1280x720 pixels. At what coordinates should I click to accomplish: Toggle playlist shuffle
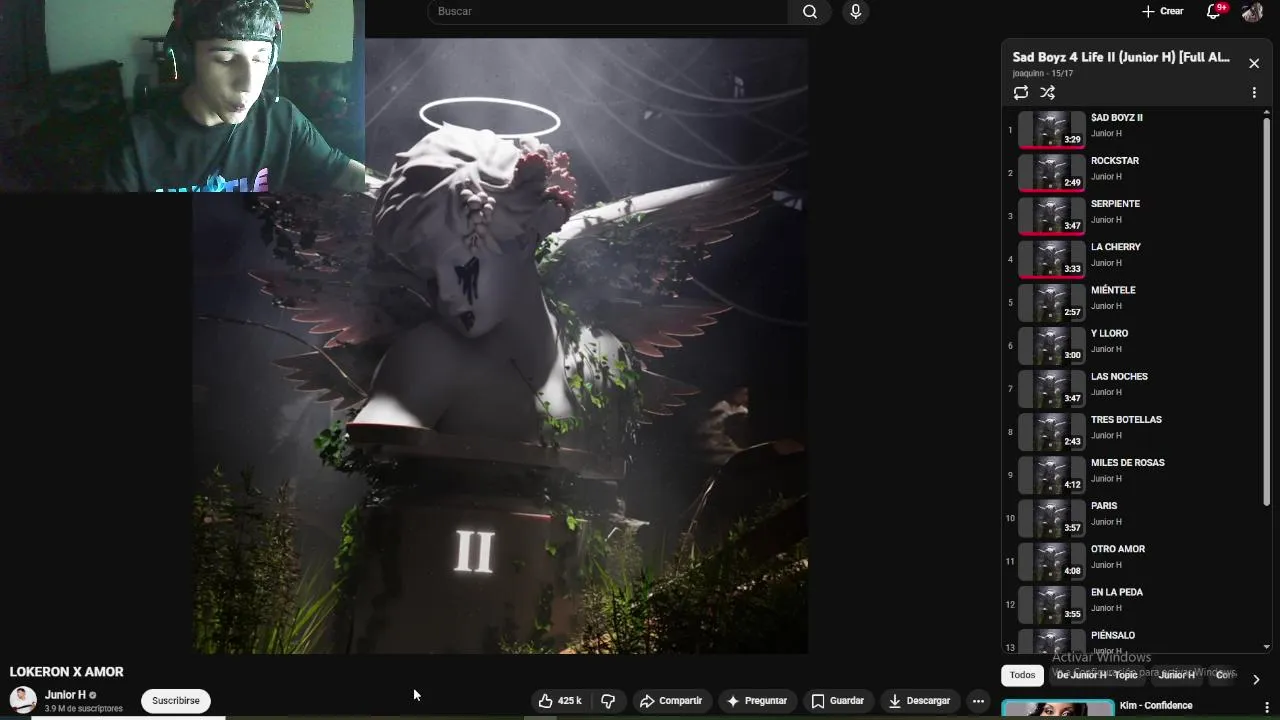pyautogui.click(x=1047, y=93)
